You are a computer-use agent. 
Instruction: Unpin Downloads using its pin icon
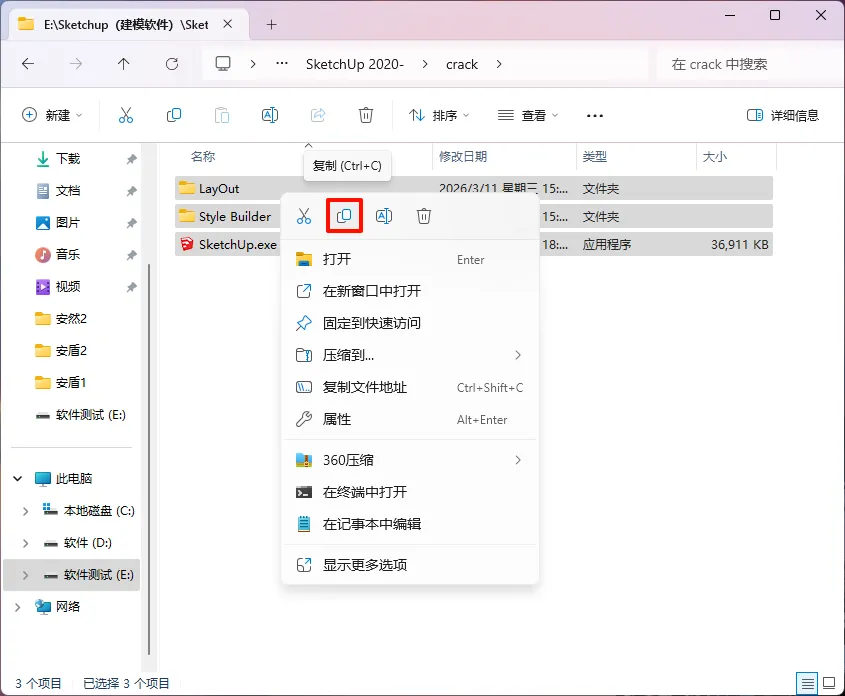click(131, 159)
